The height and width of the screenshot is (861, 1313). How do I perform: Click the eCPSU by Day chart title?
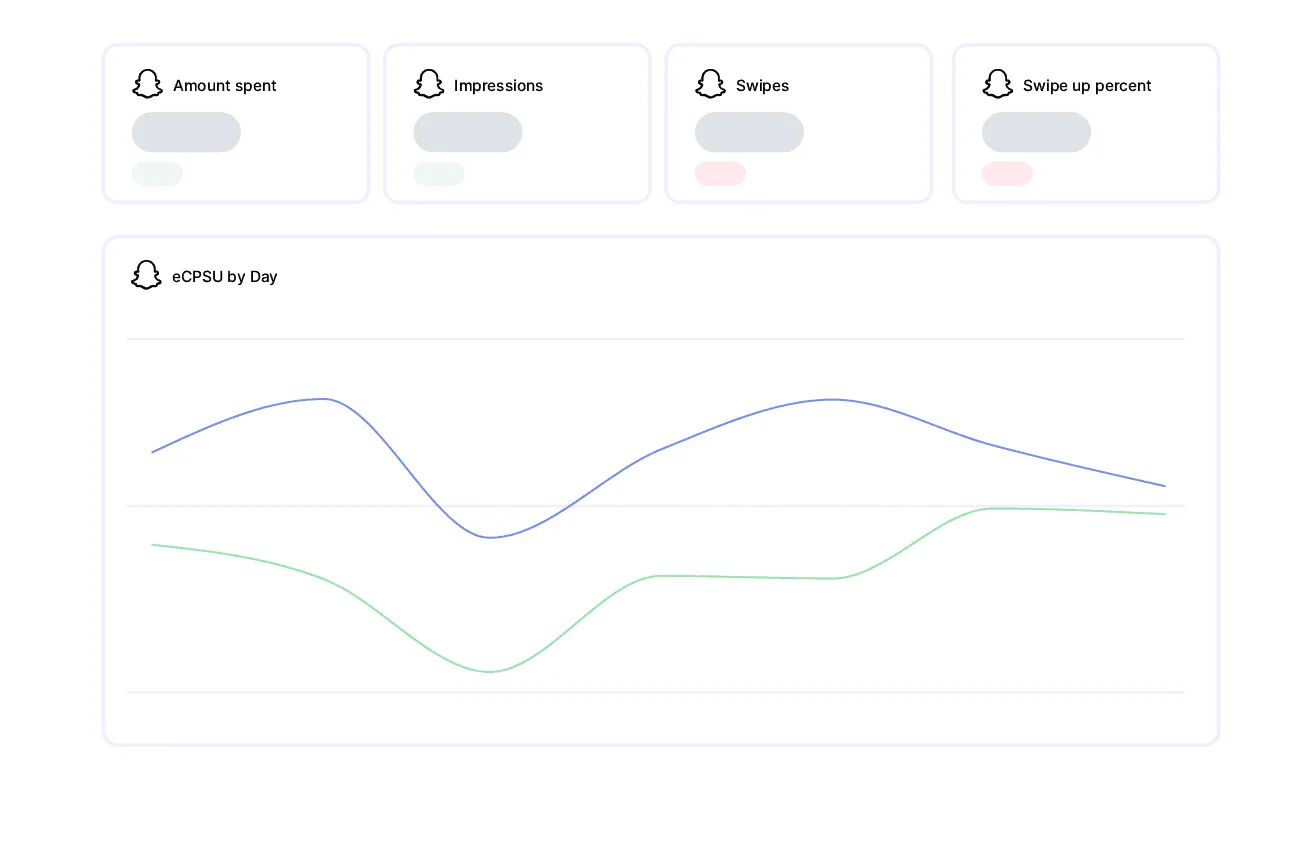click(x=225, y=277)
